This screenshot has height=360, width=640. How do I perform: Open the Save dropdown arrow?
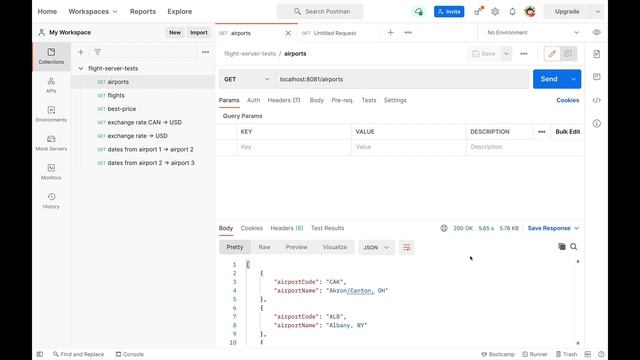(506, 53)
